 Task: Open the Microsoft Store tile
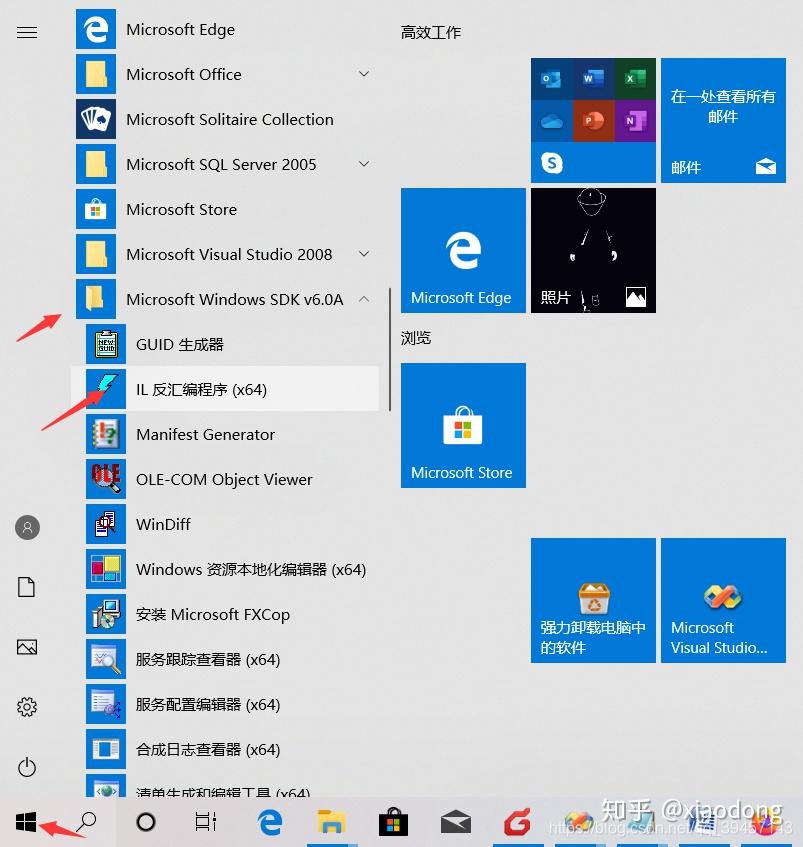tap(463, 425)
